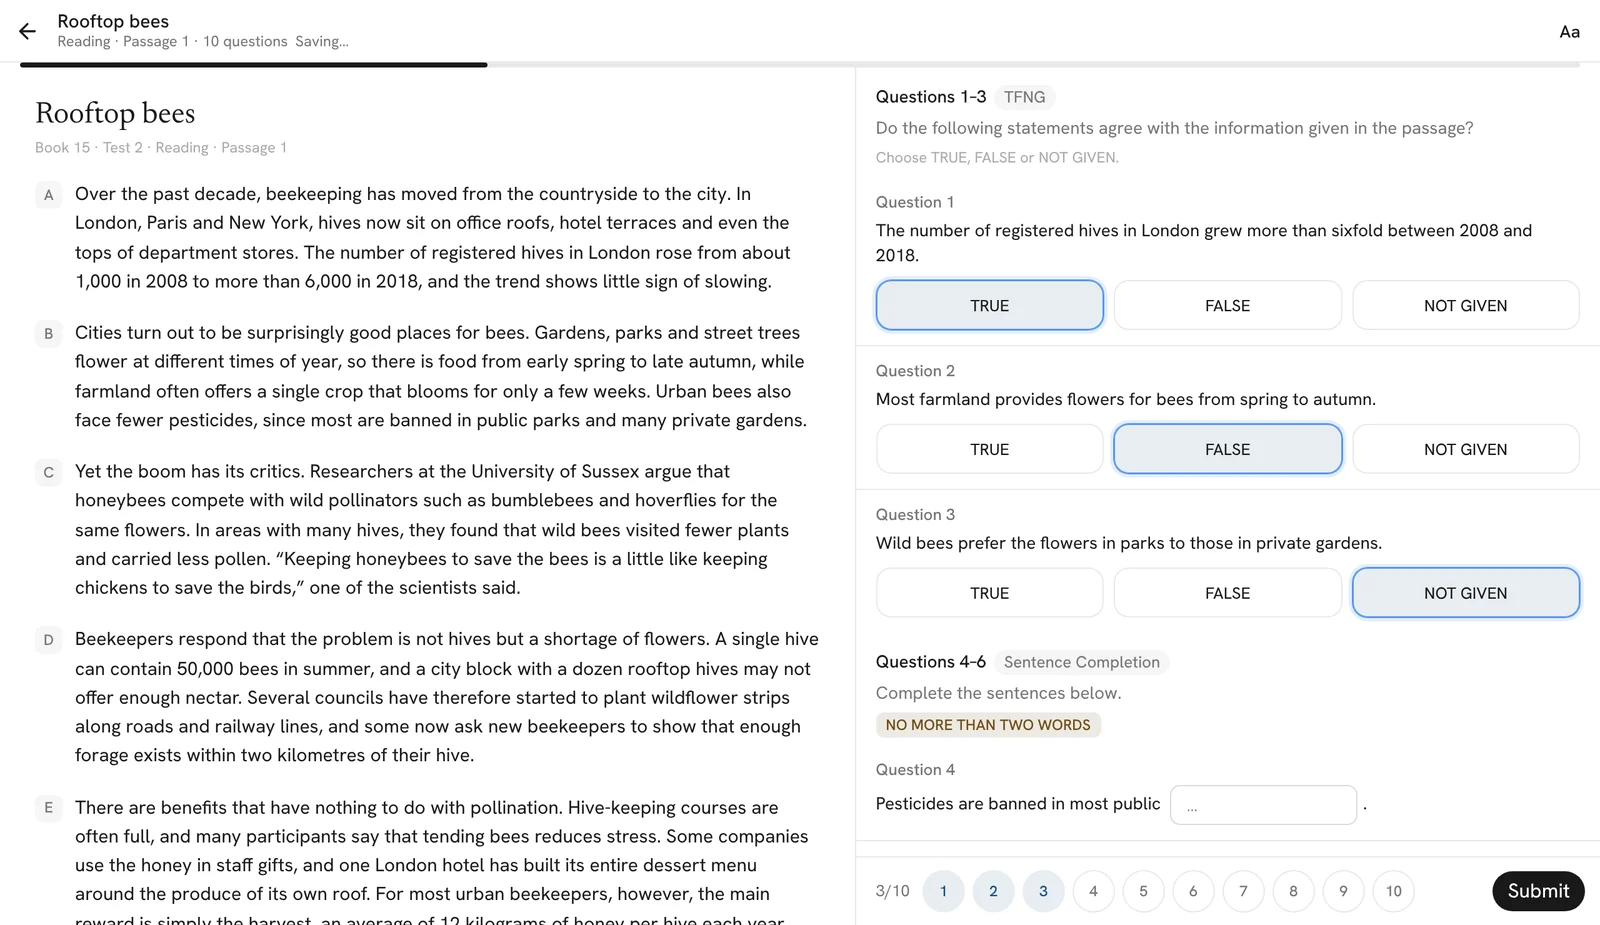Click the TFNG question type tag
Image resolution: width=1600 pixels, height=925 pixels.
[x=1024, y=97]
